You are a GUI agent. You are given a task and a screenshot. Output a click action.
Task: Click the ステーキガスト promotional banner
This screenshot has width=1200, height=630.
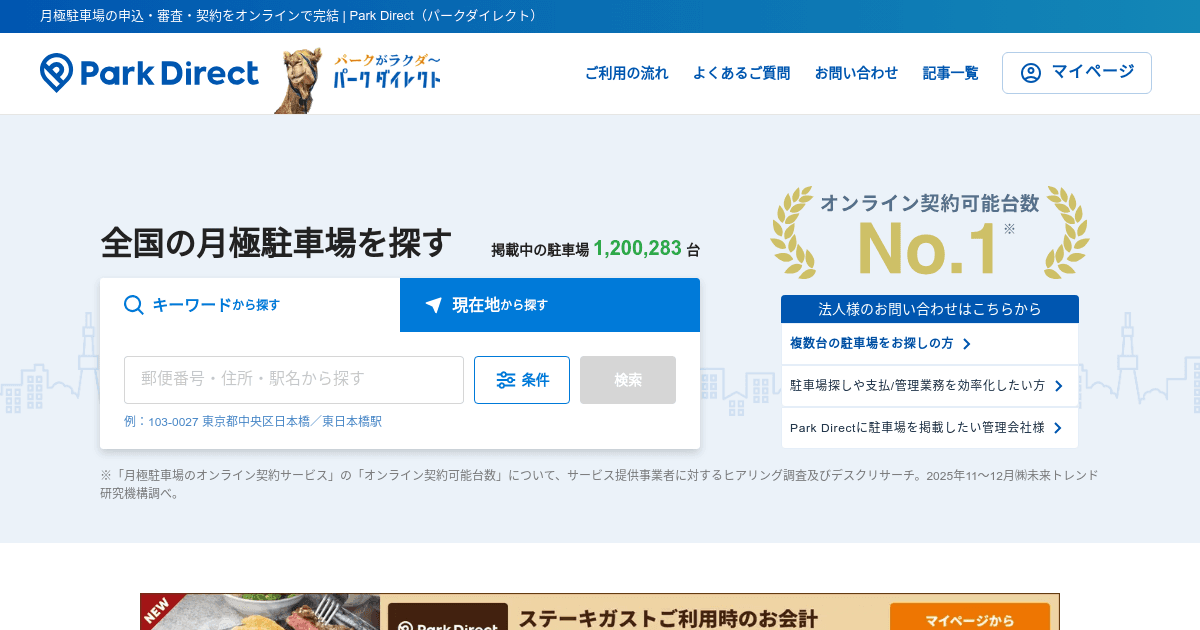600,612
